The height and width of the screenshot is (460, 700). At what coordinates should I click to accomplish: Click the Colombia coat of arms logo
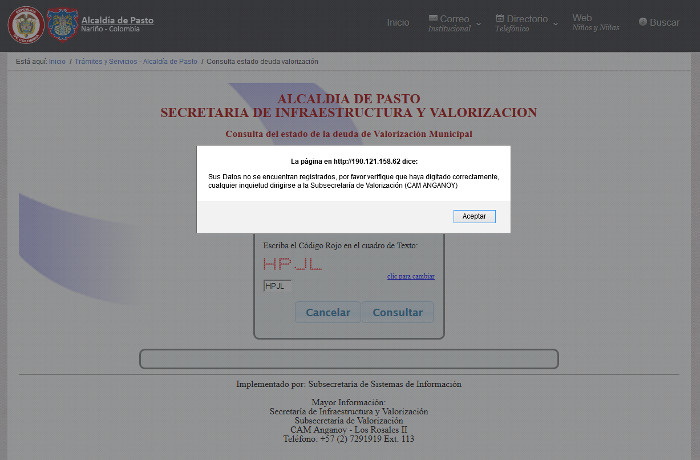pyautogui.click(x=26, y=25)
